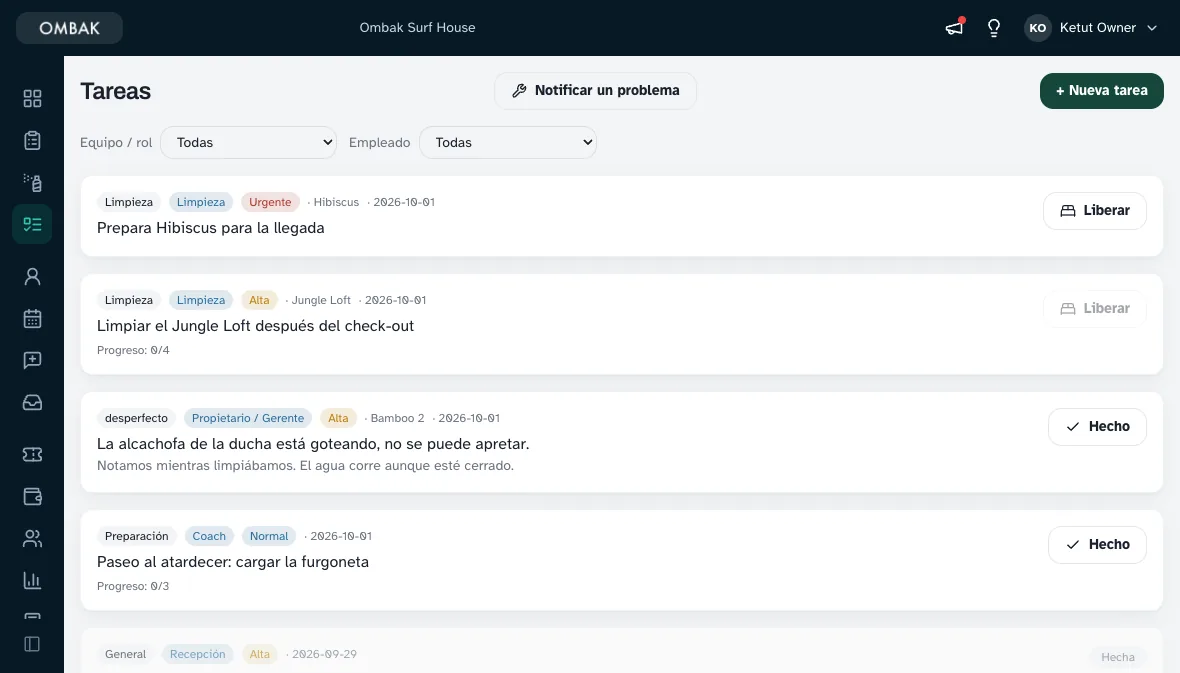Open the calendar icon in sidebar

click(x=32, y=318)
